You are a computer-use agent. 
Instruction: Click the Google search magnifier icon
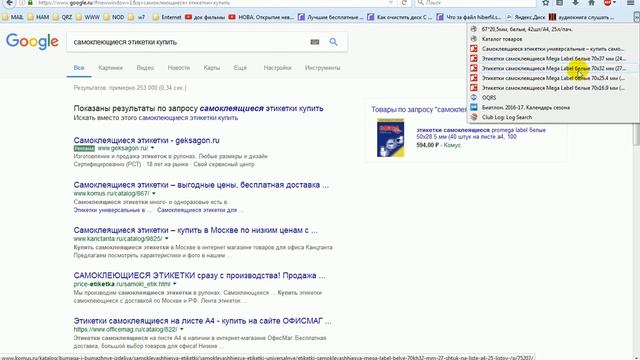click(333, 42)
